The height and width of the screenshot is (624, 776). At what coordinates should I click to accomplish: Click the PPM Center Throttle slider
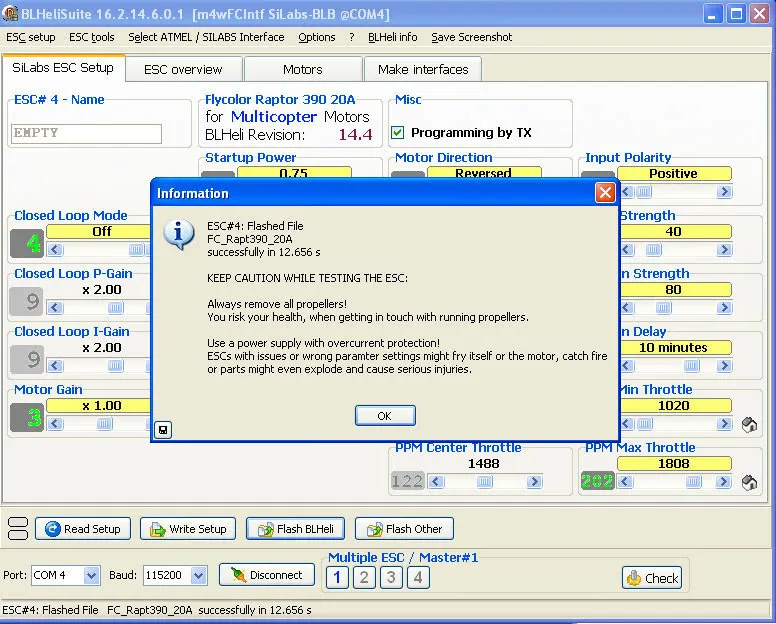tap(484, 481)
